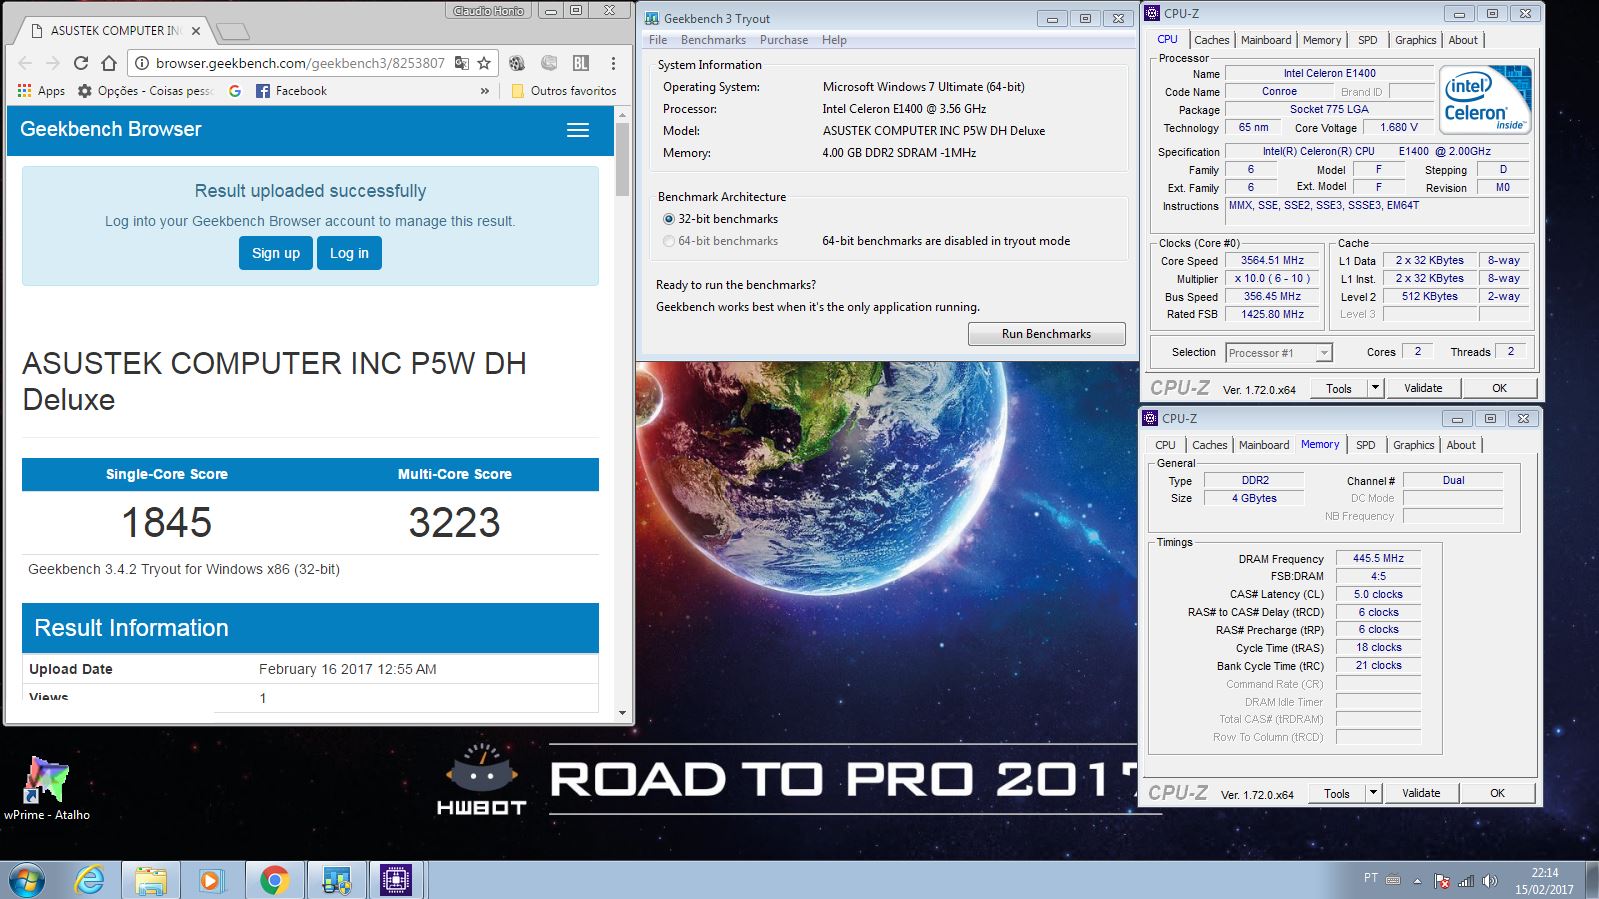Click the film reel extension icon
The image size is (1599, 899).
(517, 63)
